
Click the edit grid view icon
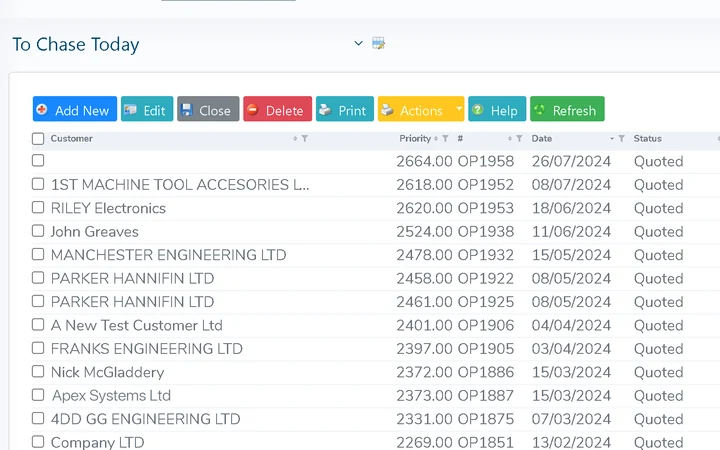click(x=378, y=43)
